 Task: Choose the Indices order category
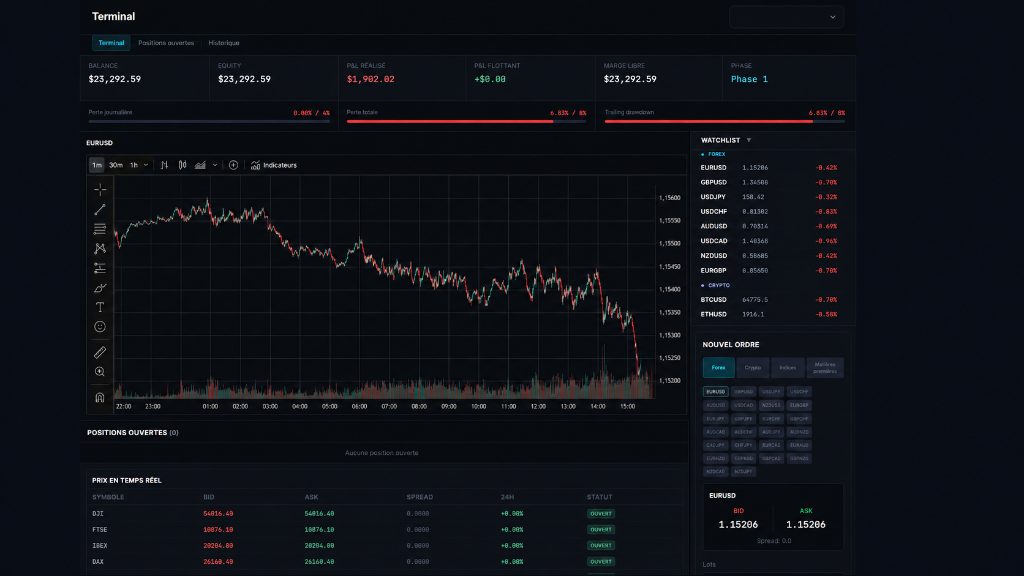788,368
